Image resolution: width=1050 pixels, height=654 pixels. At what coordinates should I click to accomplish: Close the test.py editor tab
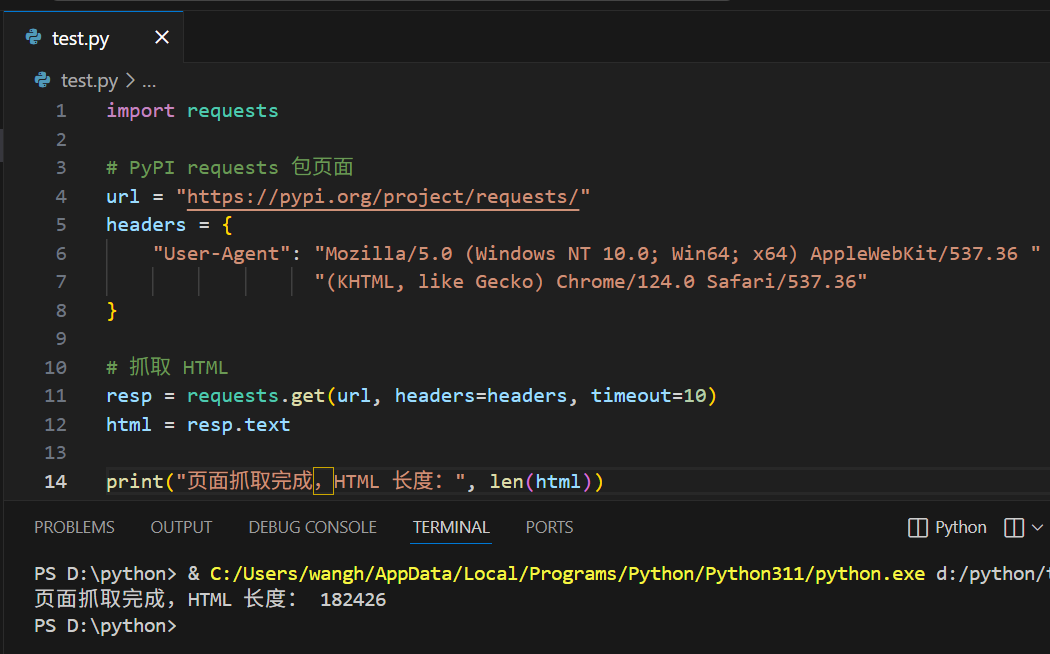click(162, 38)
